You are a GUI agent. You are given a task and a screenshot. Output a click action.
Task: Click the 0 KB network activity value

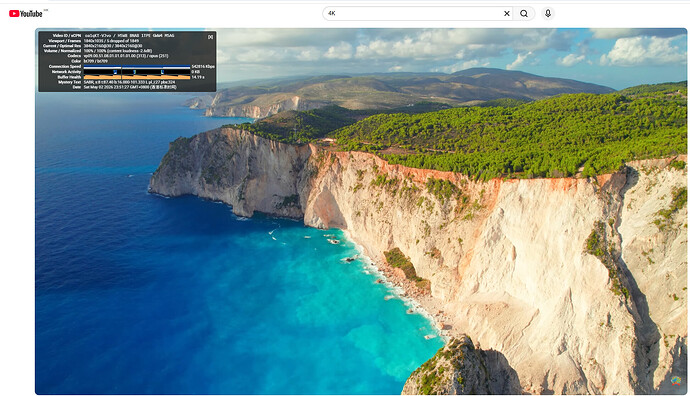[196, 72]
